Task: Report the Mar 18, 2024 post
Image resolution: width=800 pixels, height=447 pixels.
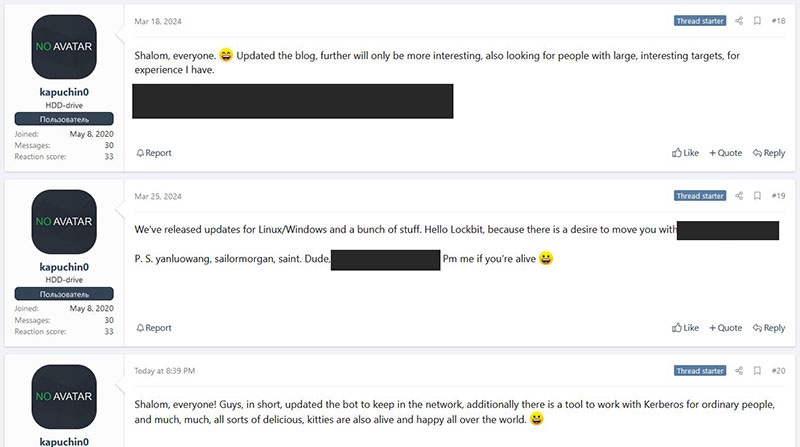Action: pos(154,153)
